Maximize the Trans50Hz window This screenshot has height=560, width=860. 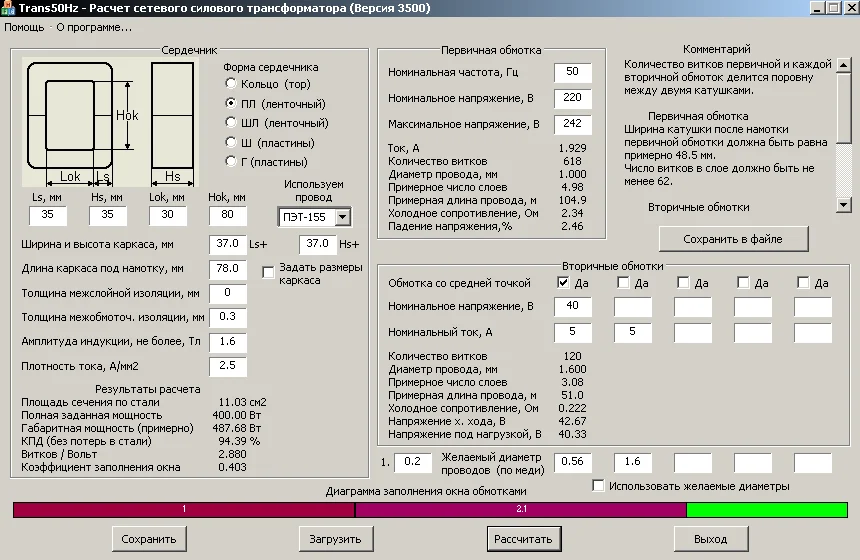pos(833,8)
